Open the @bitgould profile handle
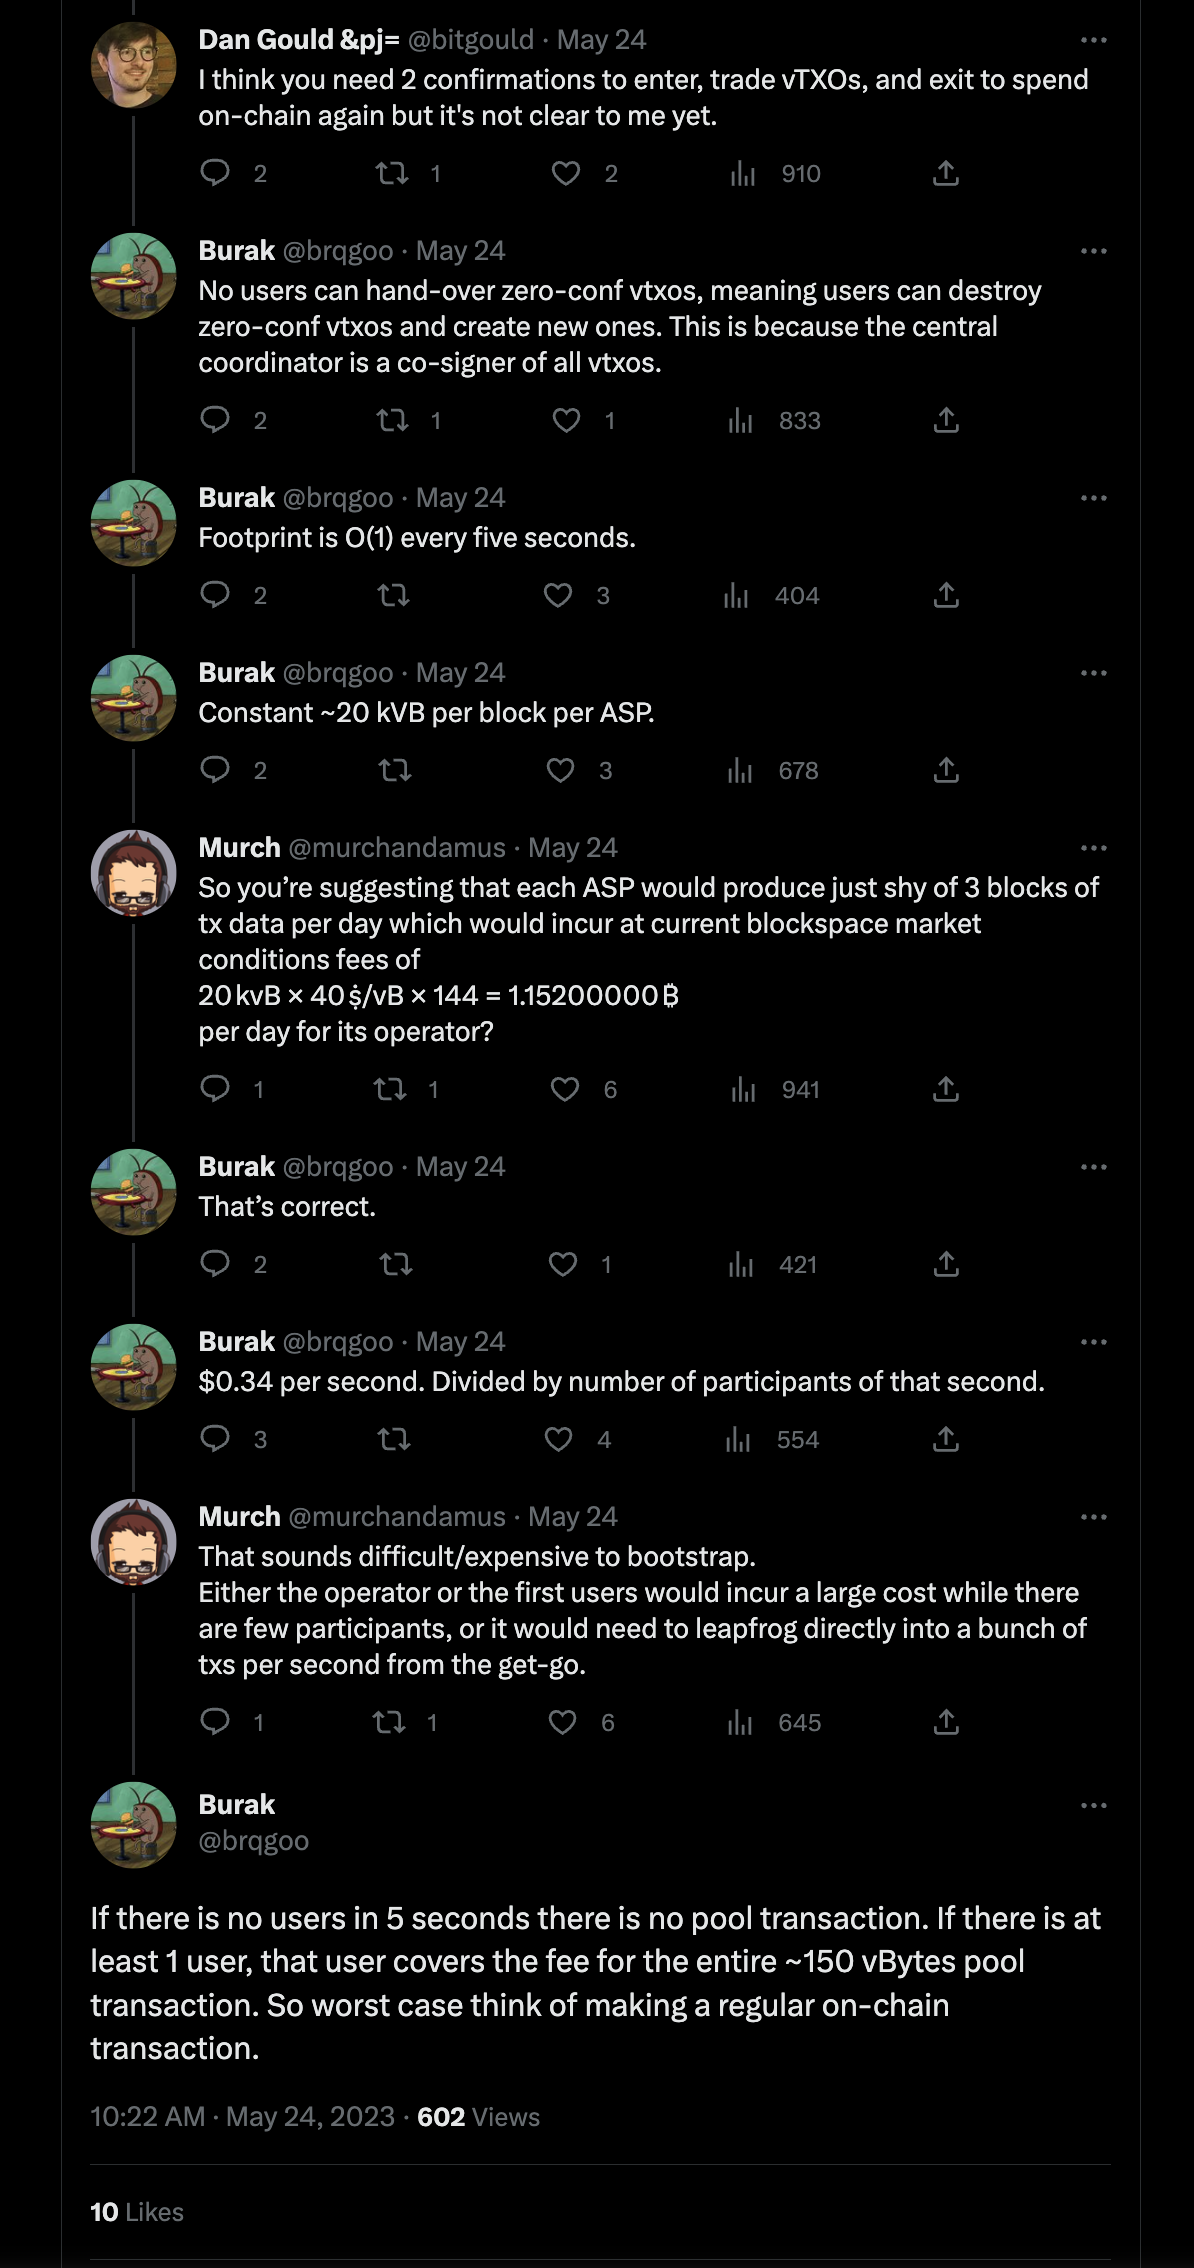The image size is (1194, 2268). pos(470,40)
